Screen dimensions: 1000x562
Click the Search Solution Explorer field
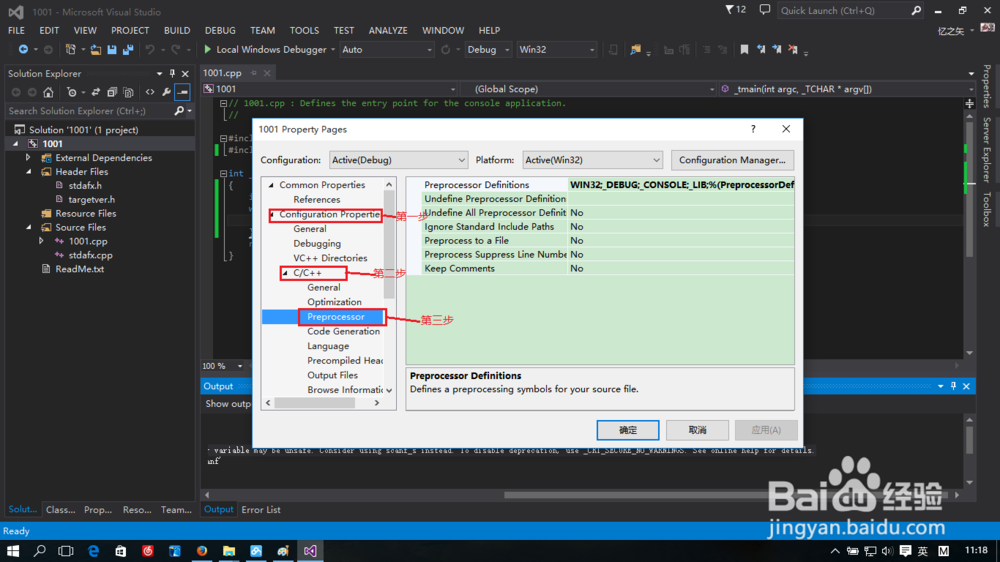[x=89, y=111]
